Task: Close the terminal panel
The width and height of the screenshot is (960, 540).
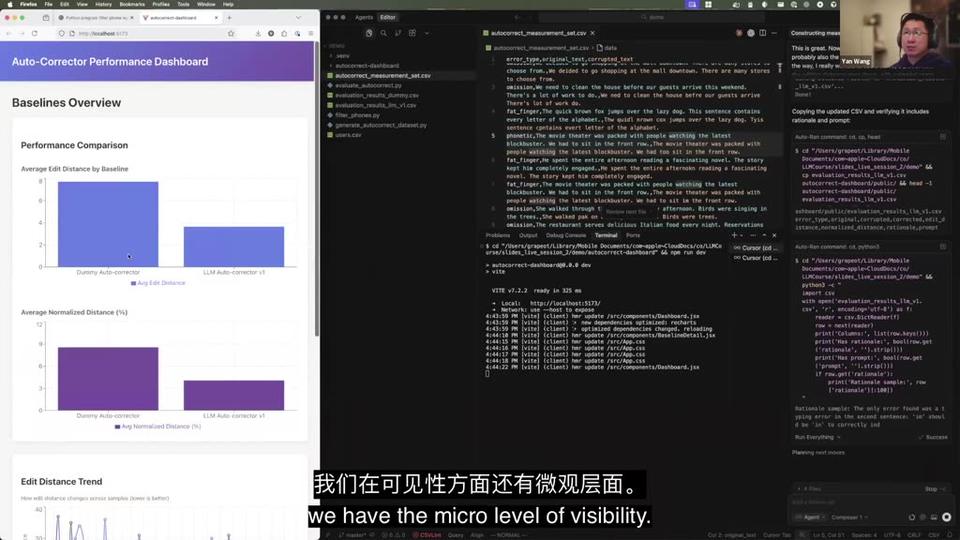Action: [x=774, y=235]
